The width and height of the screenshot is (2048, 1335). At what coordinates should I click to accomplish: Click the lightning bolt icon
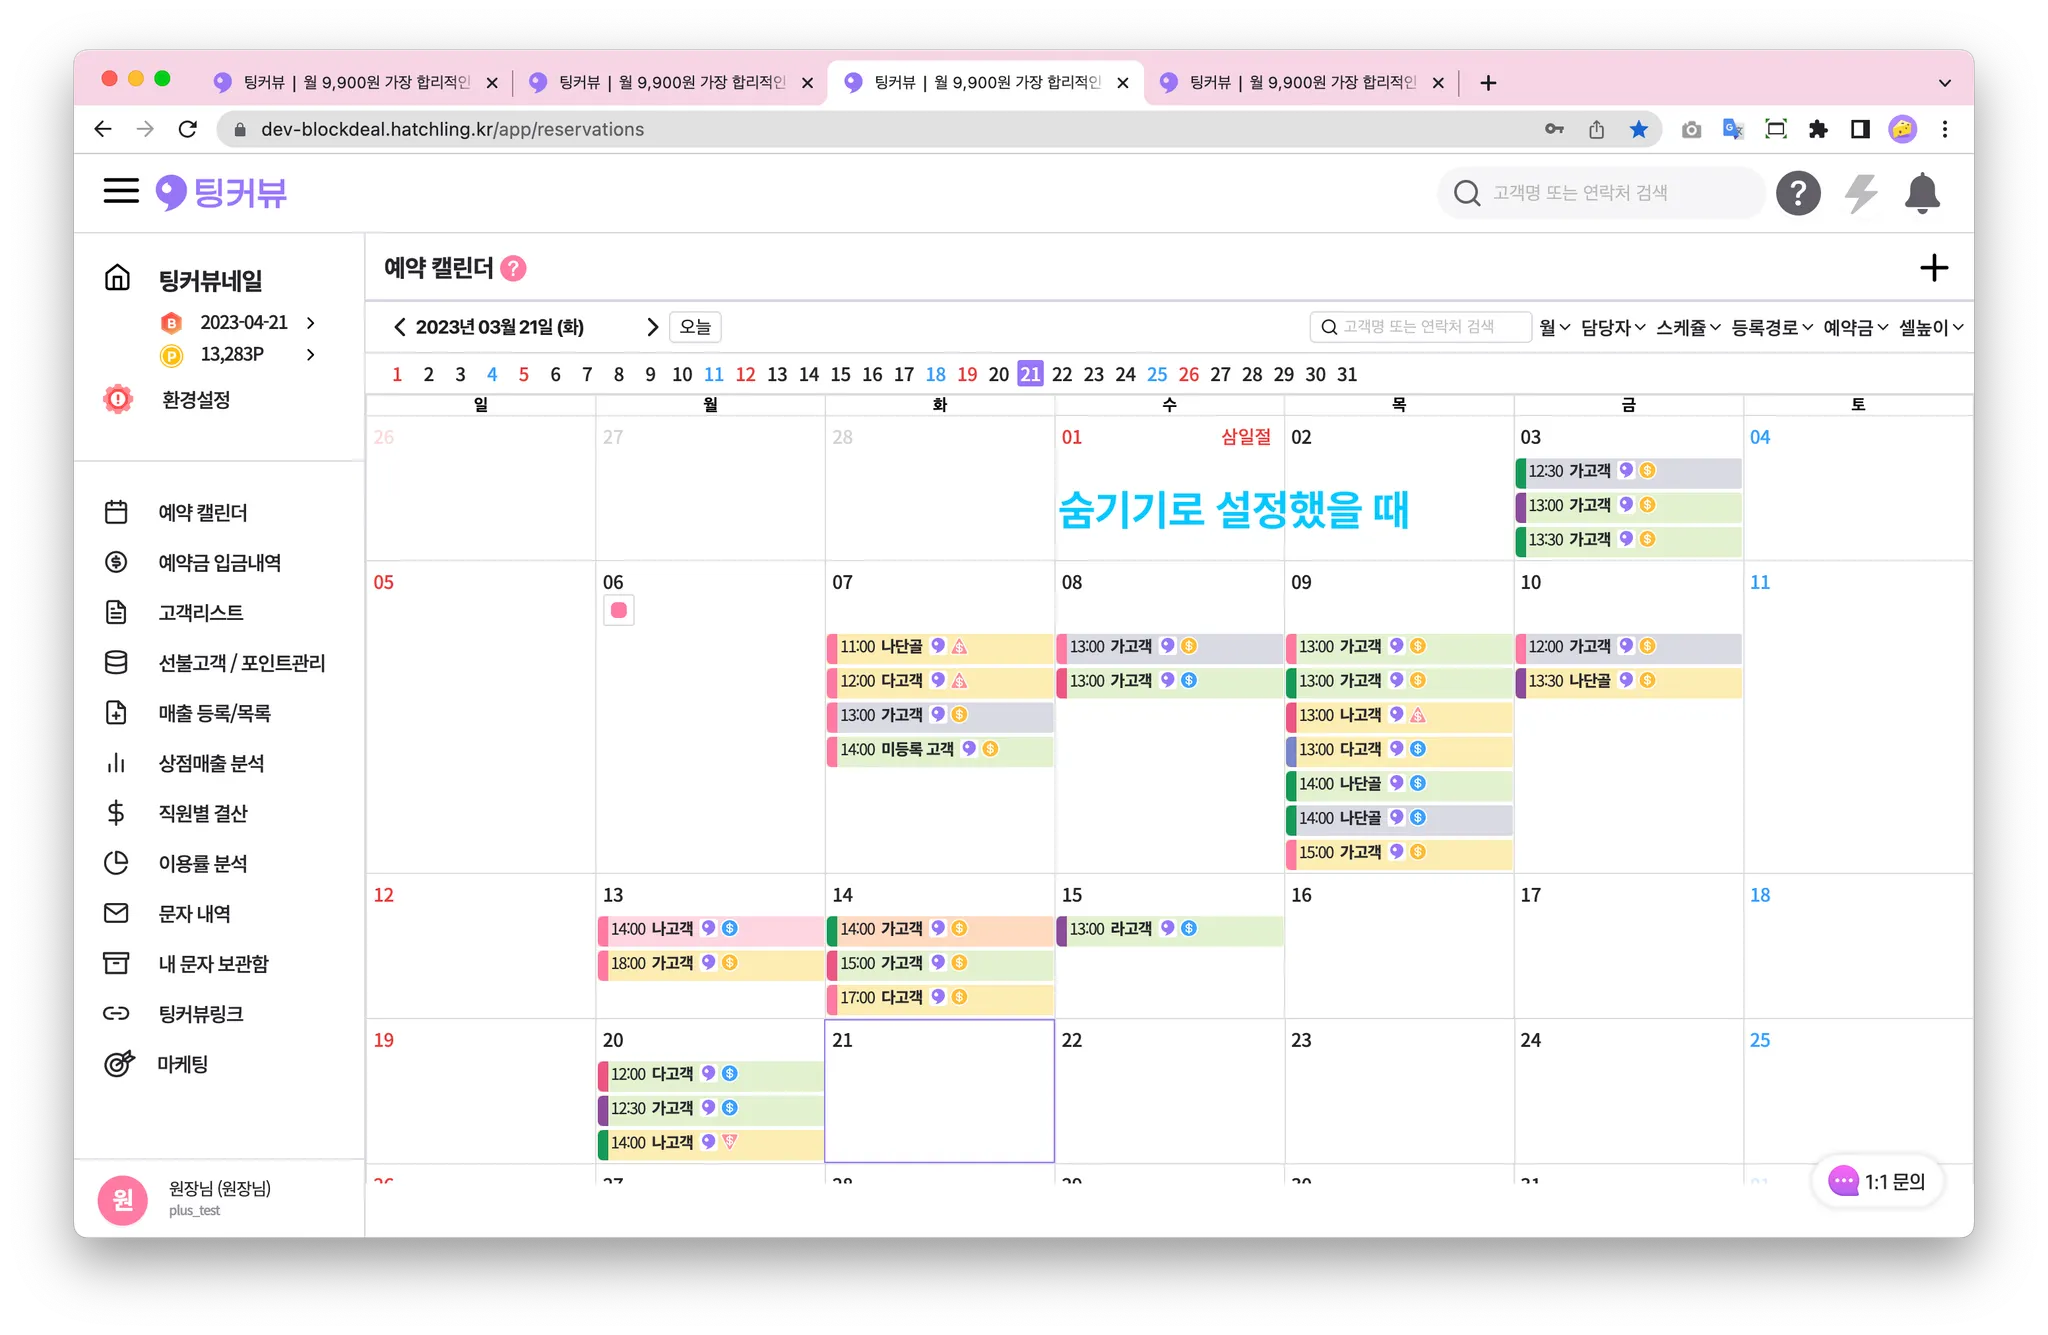[x=1860, y=193]
